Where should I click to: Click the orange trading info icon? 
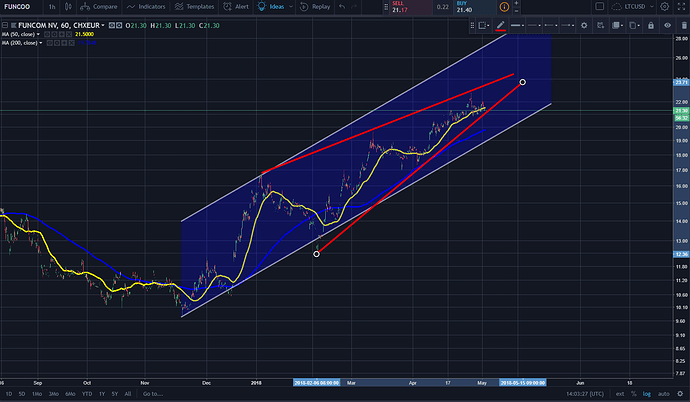504,7
